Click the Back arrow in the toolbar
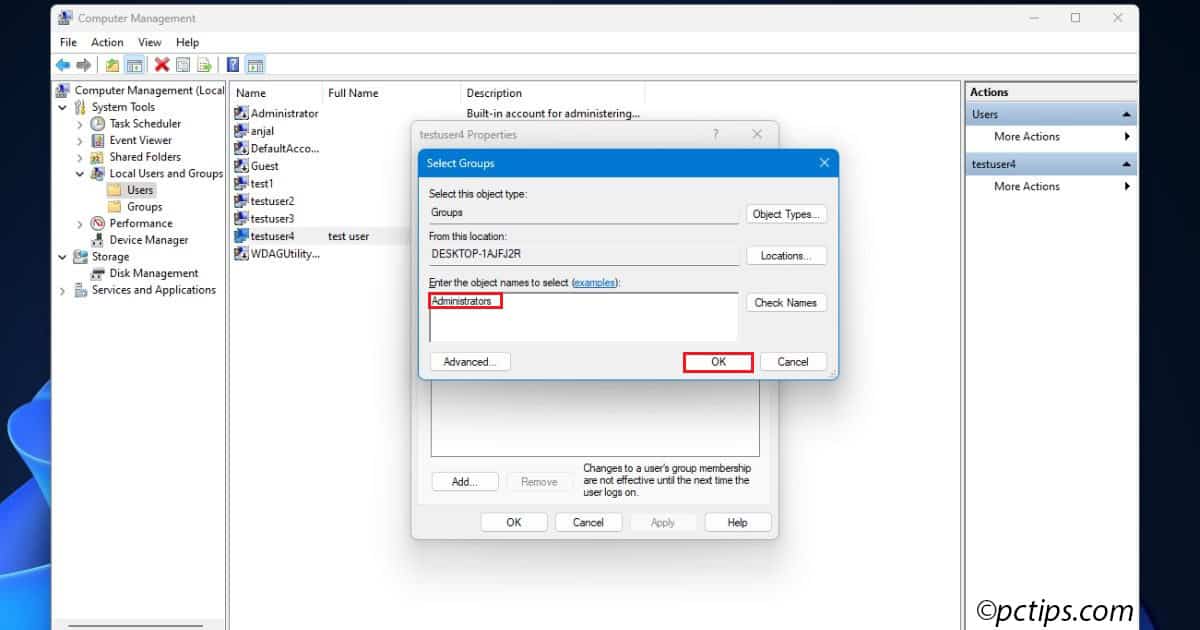The width and height of the screenshot is (1200, 630). pos(62,65)
